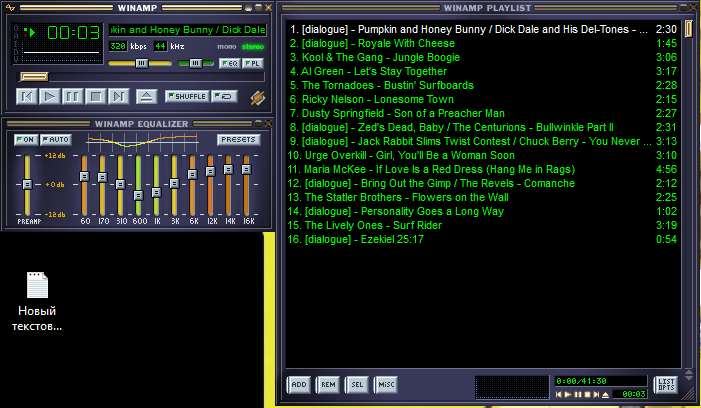Click the 170 Hz equalizer band slider

pyautogui.click(x=102, y=177)
